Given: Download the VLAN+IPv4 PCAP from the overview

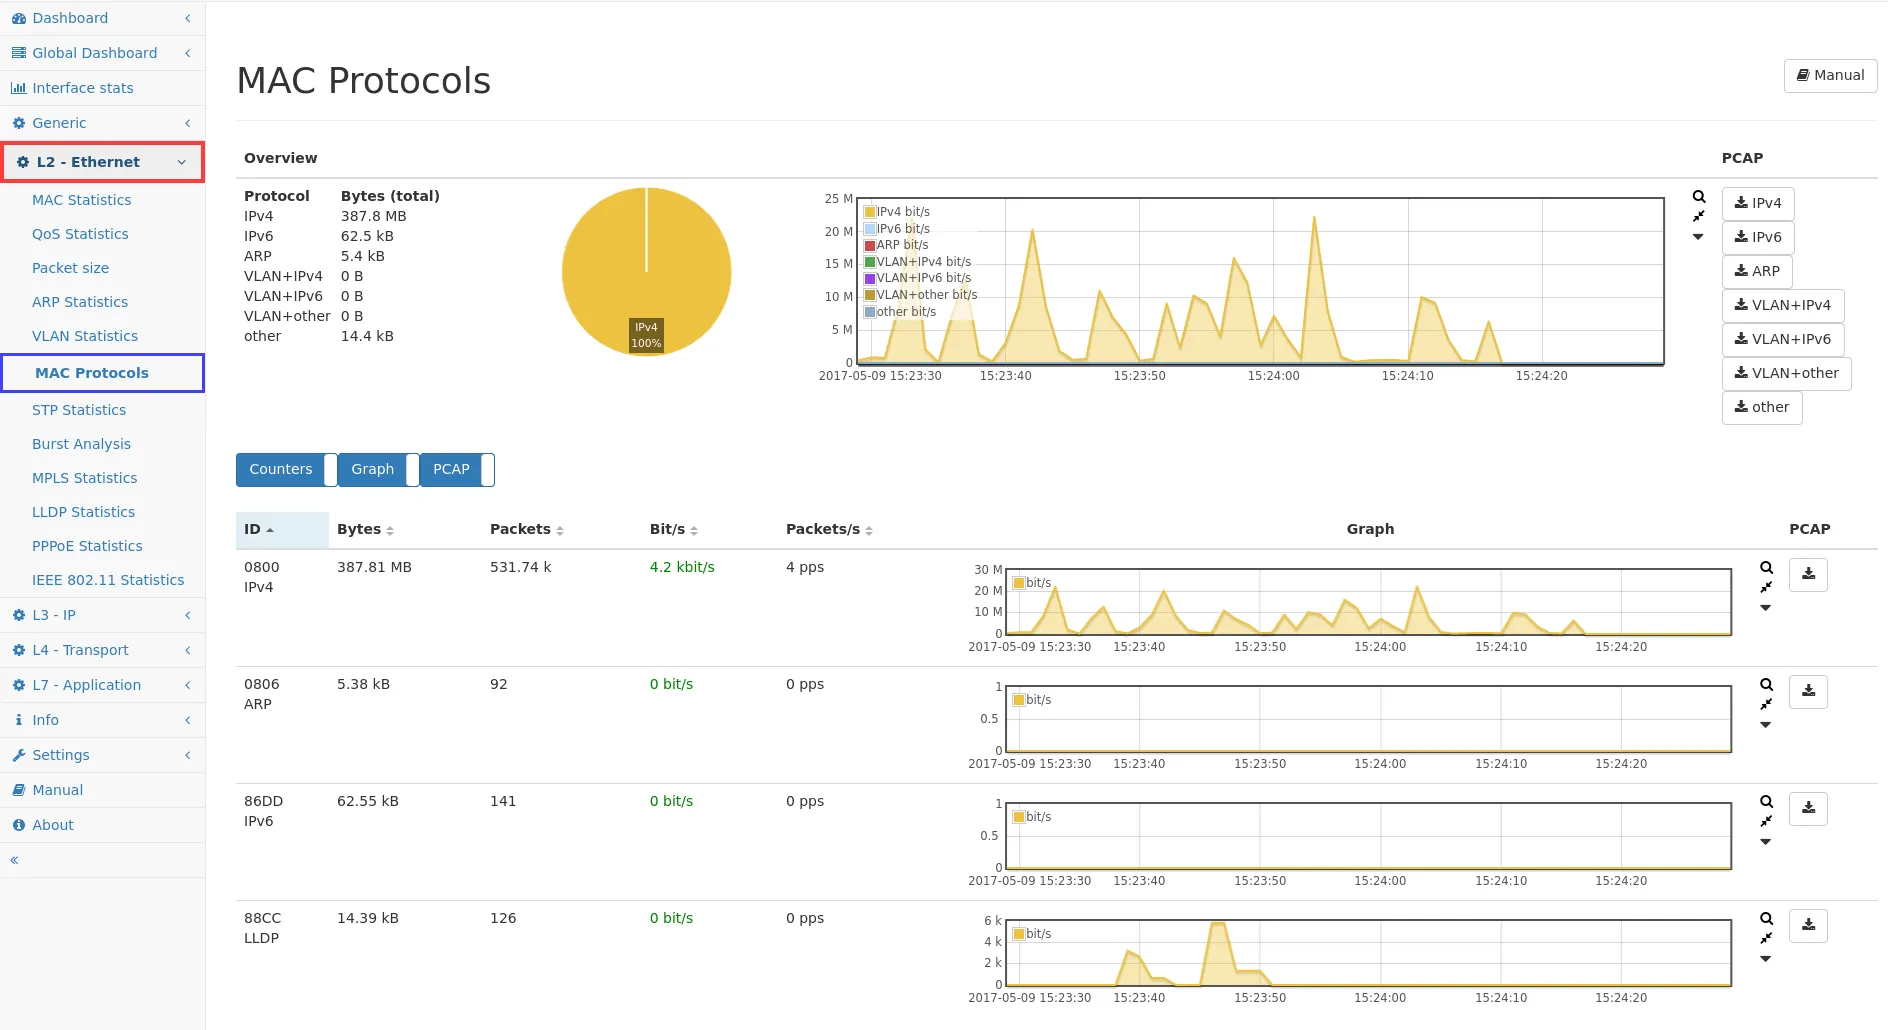Looking at the screenshot, I should pyautogui.click(x=1782, y=306).
